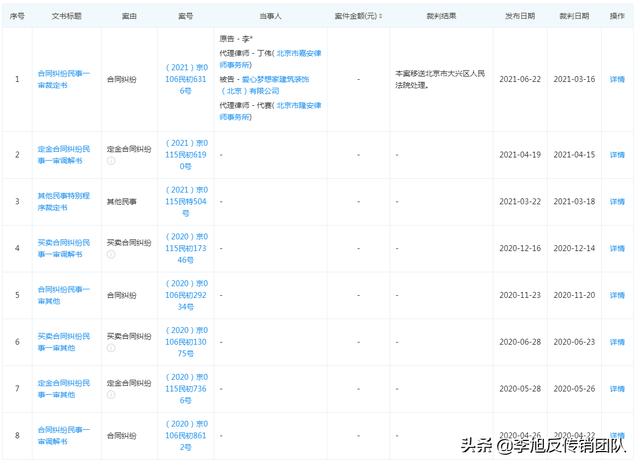Open 定金合同纠纷民事一审其他 document in row 7

64,389
